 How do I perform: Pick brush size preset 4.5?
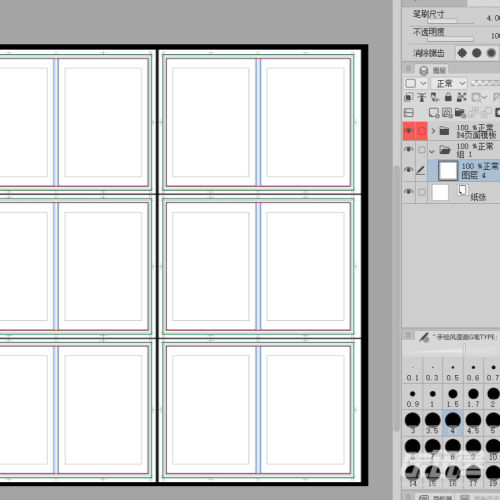[473, 423]
